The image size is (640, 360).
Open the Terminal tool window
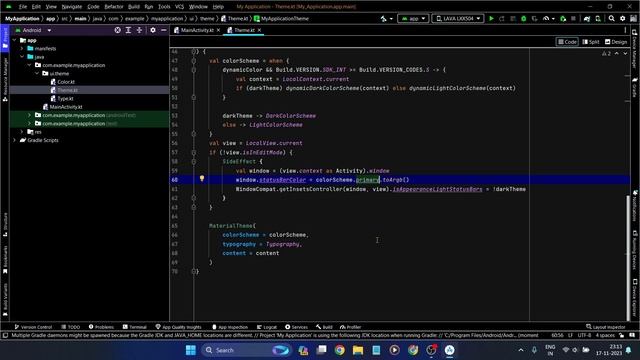click(x=134, y=327)
